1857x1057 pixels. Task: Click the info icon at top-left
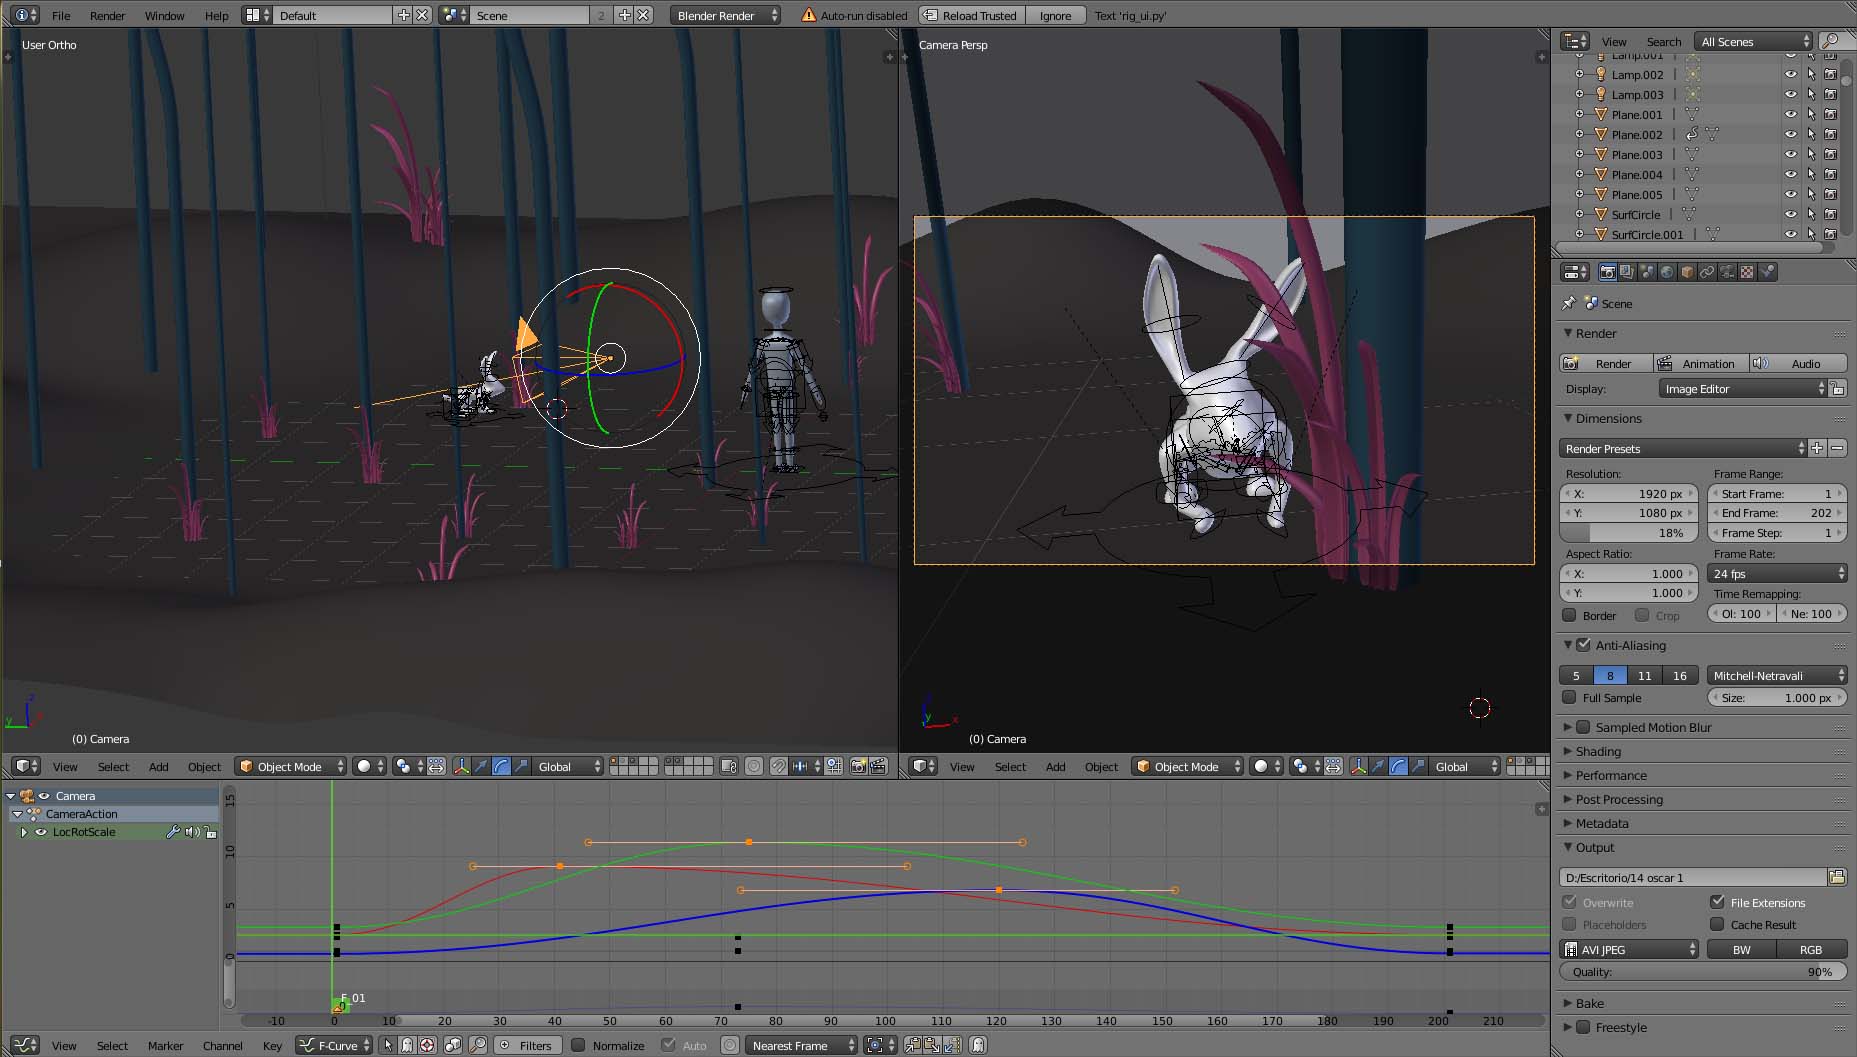(20, 15)
